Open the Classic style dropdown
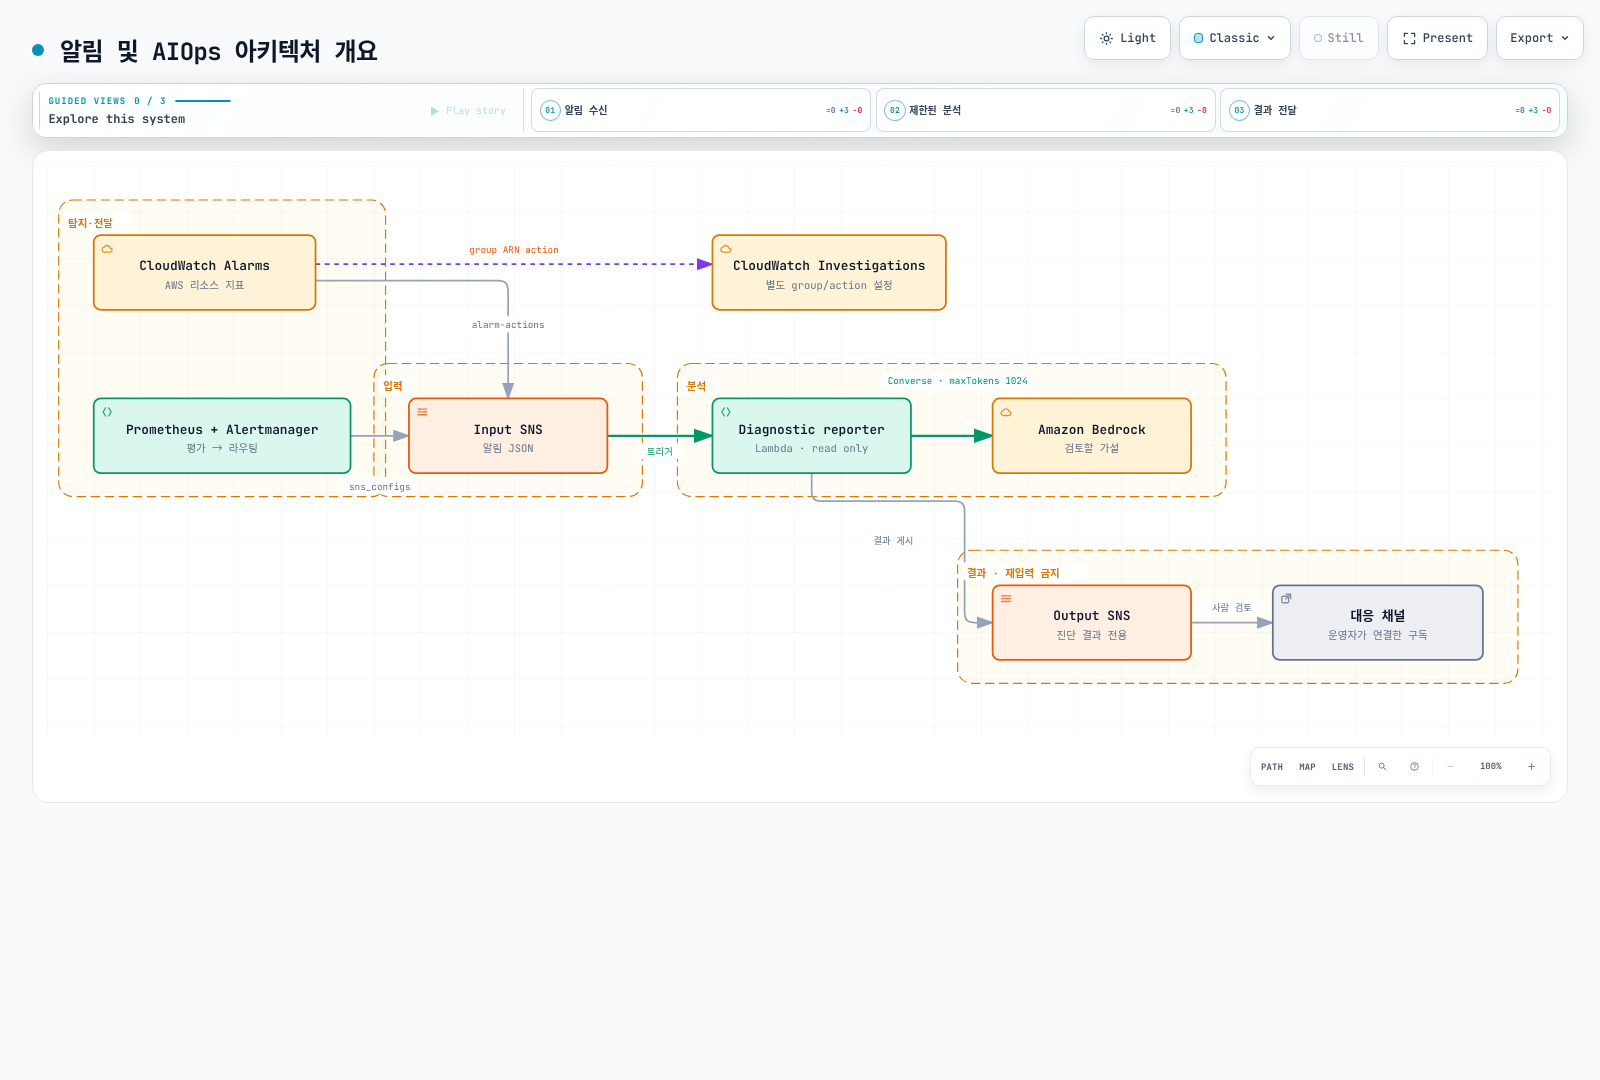Image resolution: width=1600 pixels, height=1080 pixels. pyautogui.click(x=1235, y=38)
